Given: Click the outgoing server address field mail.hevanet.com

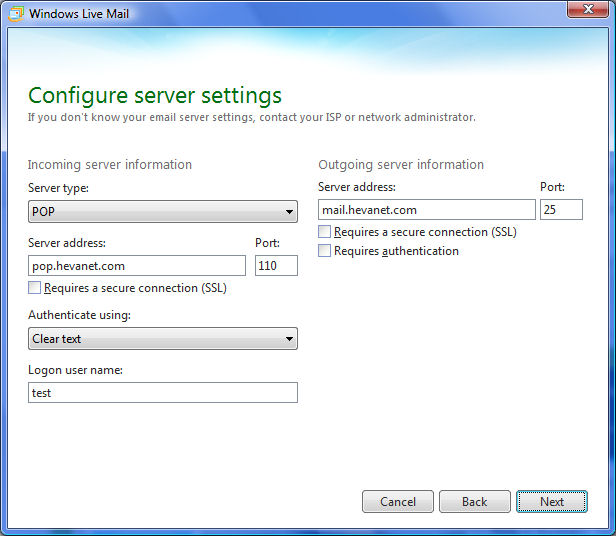Looking at the screenshot, I should pos(427,209).
